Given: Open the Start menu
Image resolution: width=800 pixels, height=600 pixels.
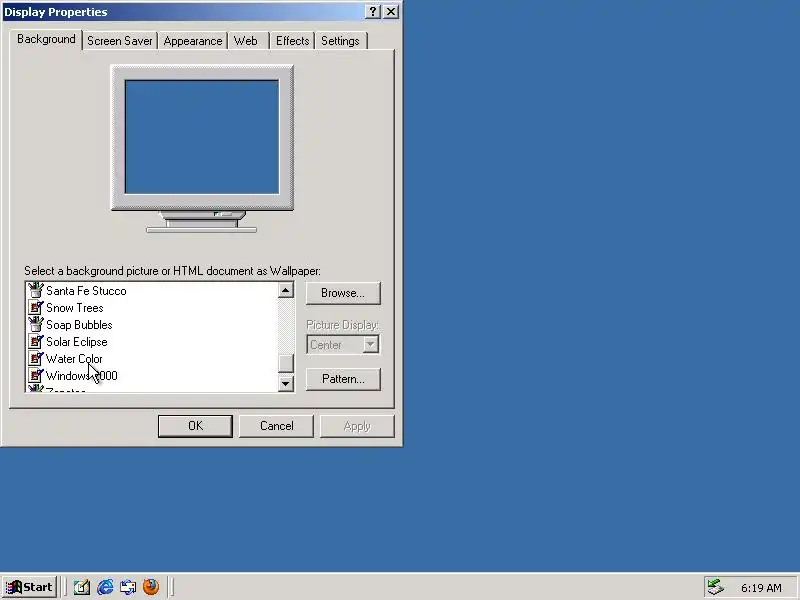Looking at the screenshot, I should (x=30, y=587).
